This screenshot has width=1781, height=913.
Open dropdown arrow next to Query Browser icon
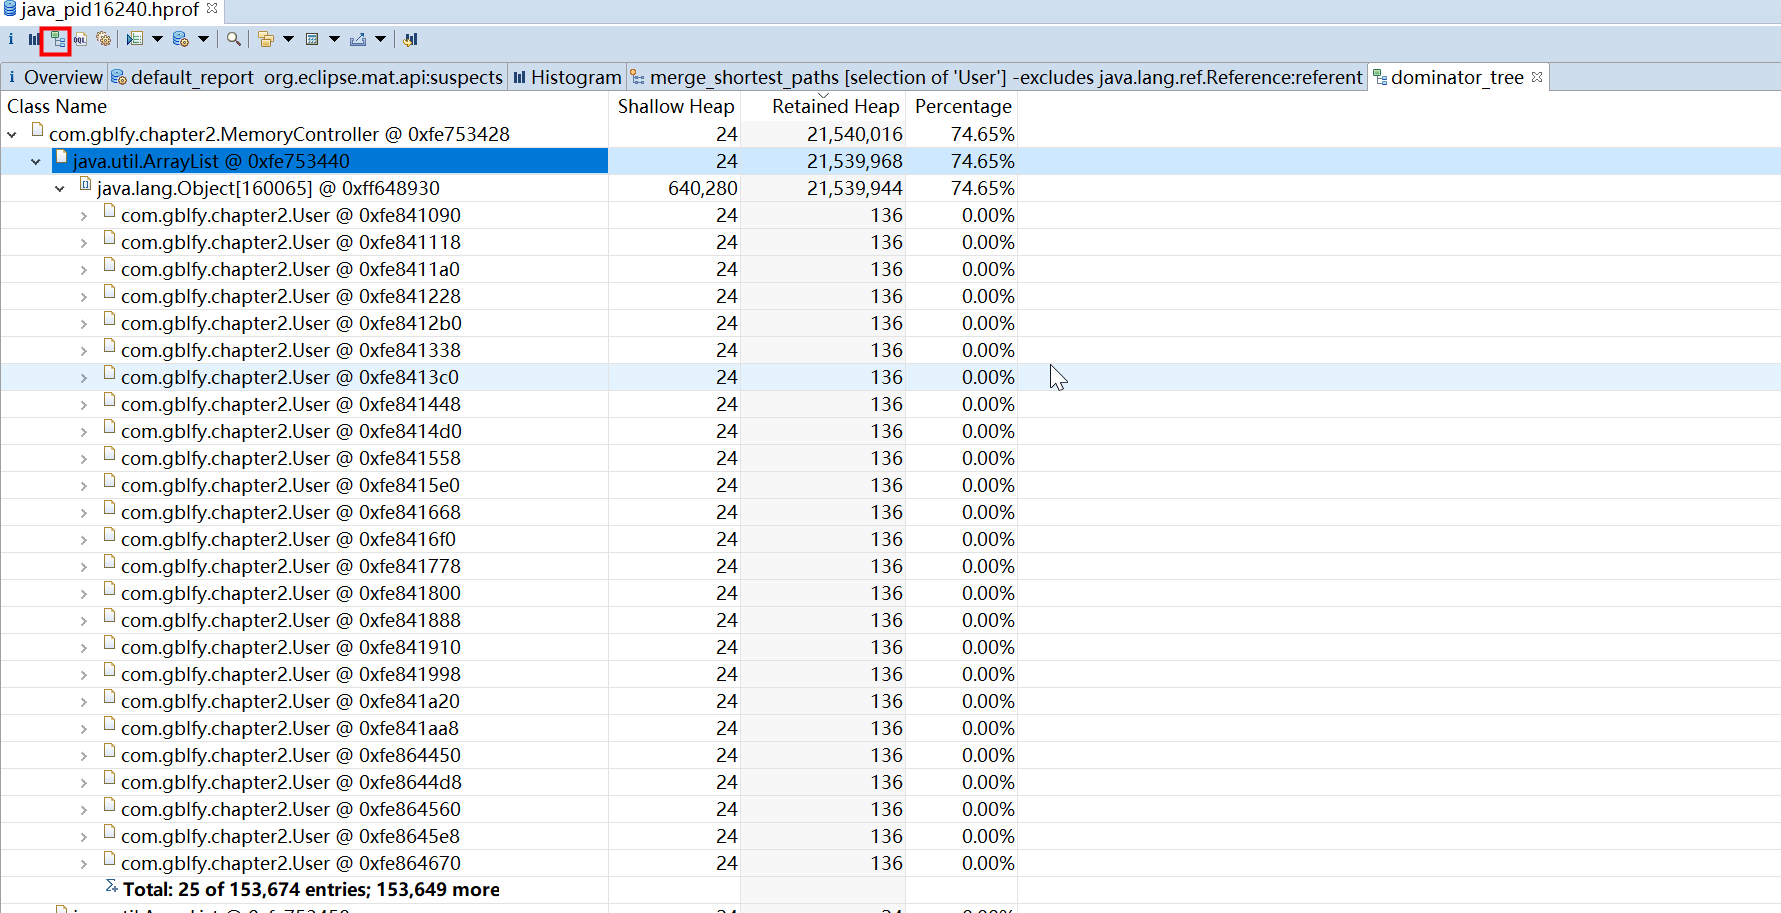(203, 39)
